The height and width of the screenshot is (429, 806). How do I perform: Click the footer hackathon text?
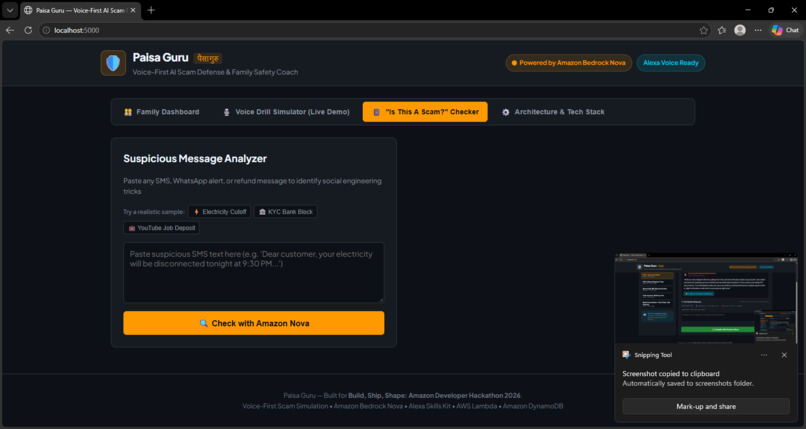402,396
